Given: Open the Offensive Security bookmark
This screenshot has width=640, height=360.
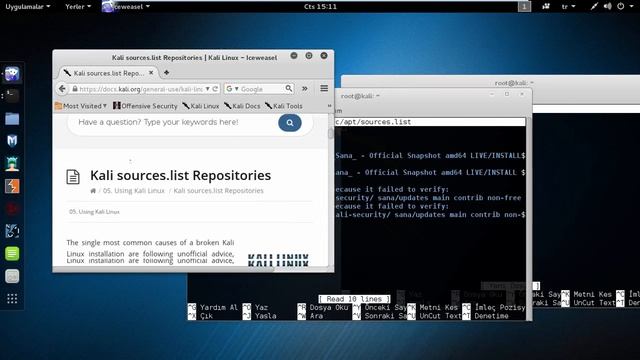Looking at the screenshot, I should (145, 106).
